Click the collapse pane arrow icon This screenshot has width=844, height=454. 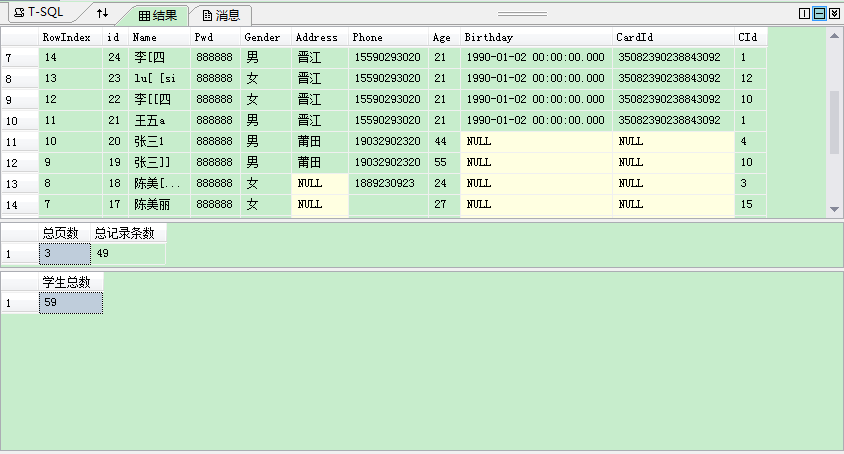click(834, 13)
